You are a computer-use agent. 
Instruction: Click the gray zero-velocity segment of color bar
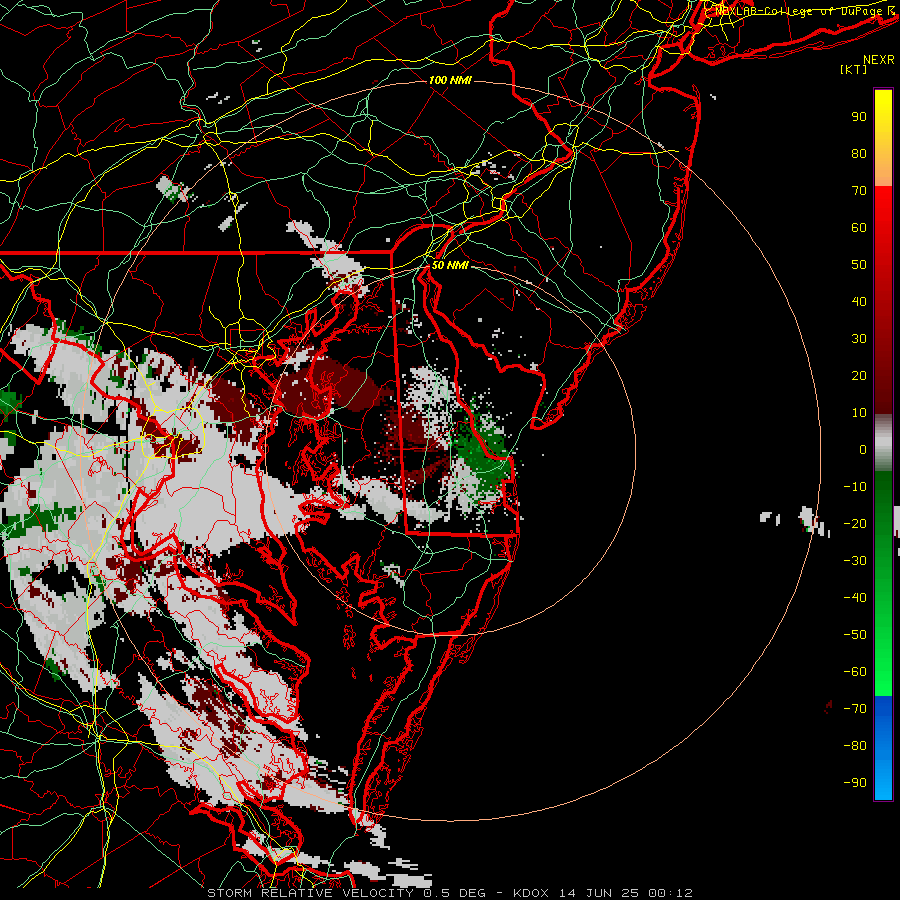point(883,442)
